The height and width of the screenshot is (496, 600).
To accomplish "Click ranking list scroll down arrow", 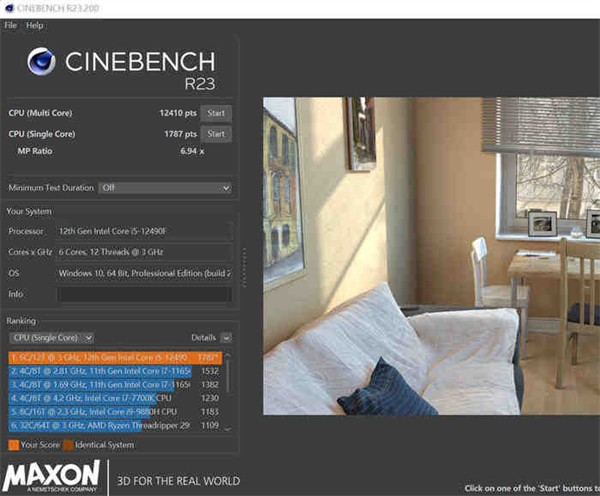I will tap(228, 429).
